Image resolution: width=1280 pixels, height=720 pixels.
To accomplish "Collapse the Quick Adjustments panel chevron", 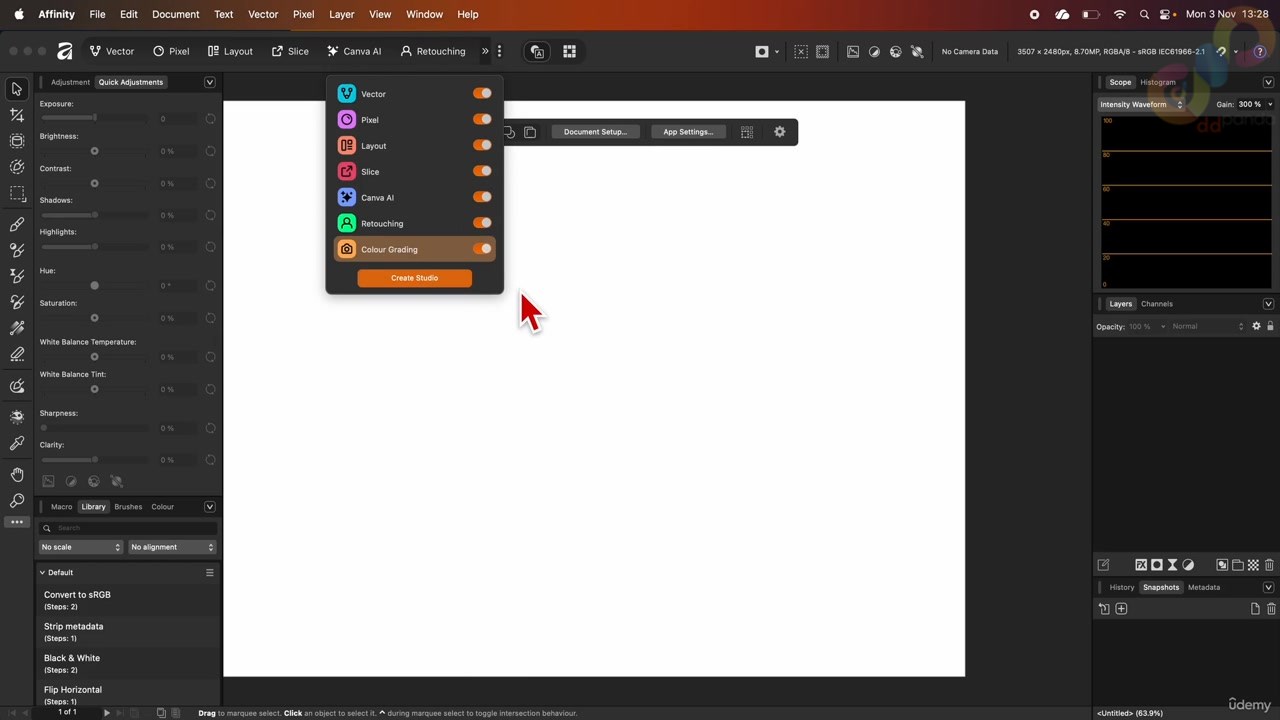I will (210, 82).
